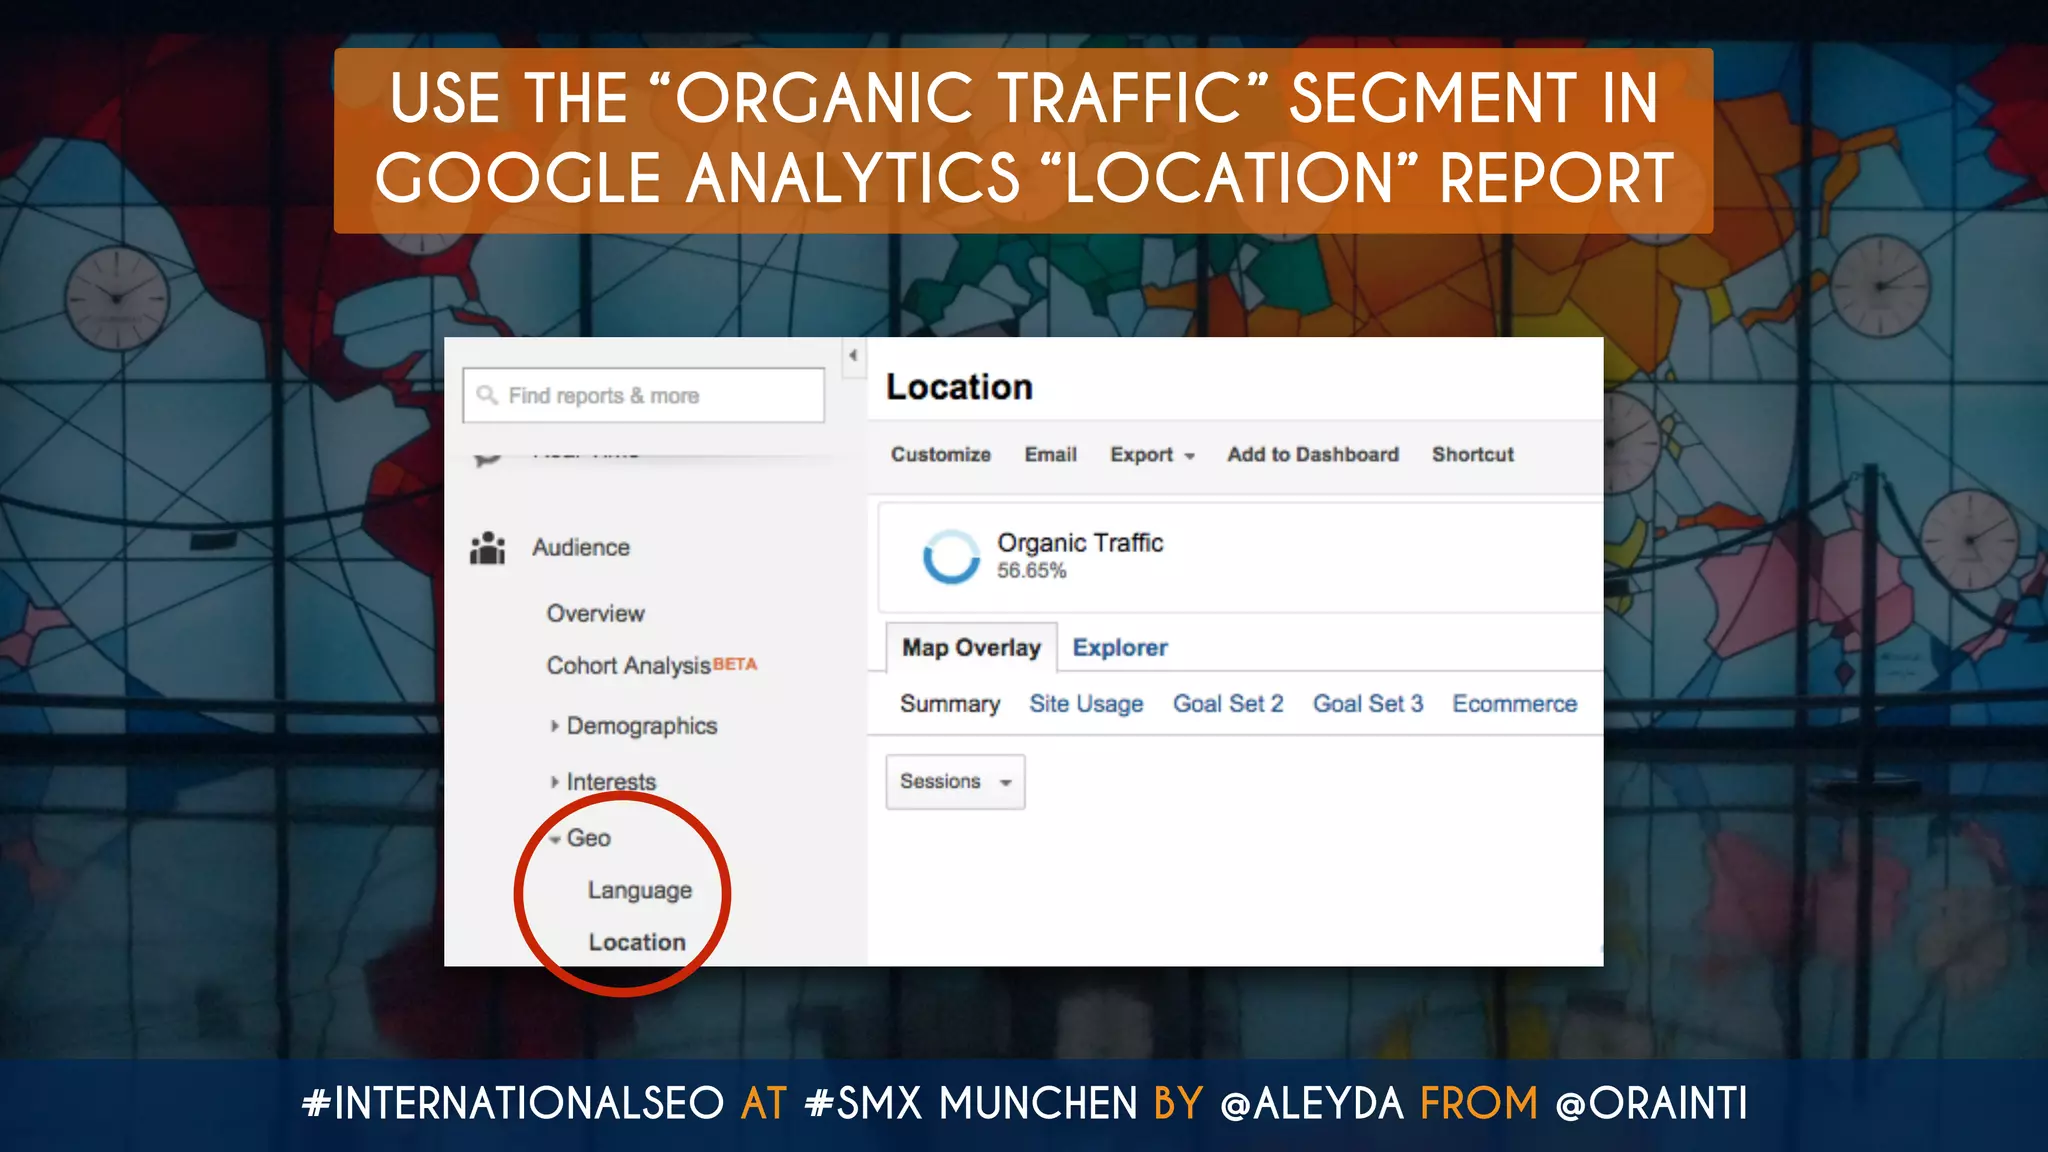The width and height of the screenshot is (2048, 1152).
Task: Click Add to Dashboard
Action: (1313, 454)
